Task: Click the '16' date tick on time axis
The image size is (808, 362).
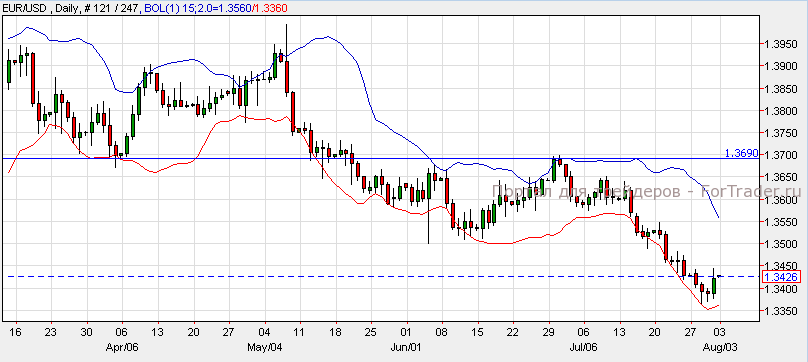Action: pyautogui.click(x=15, y=332)
